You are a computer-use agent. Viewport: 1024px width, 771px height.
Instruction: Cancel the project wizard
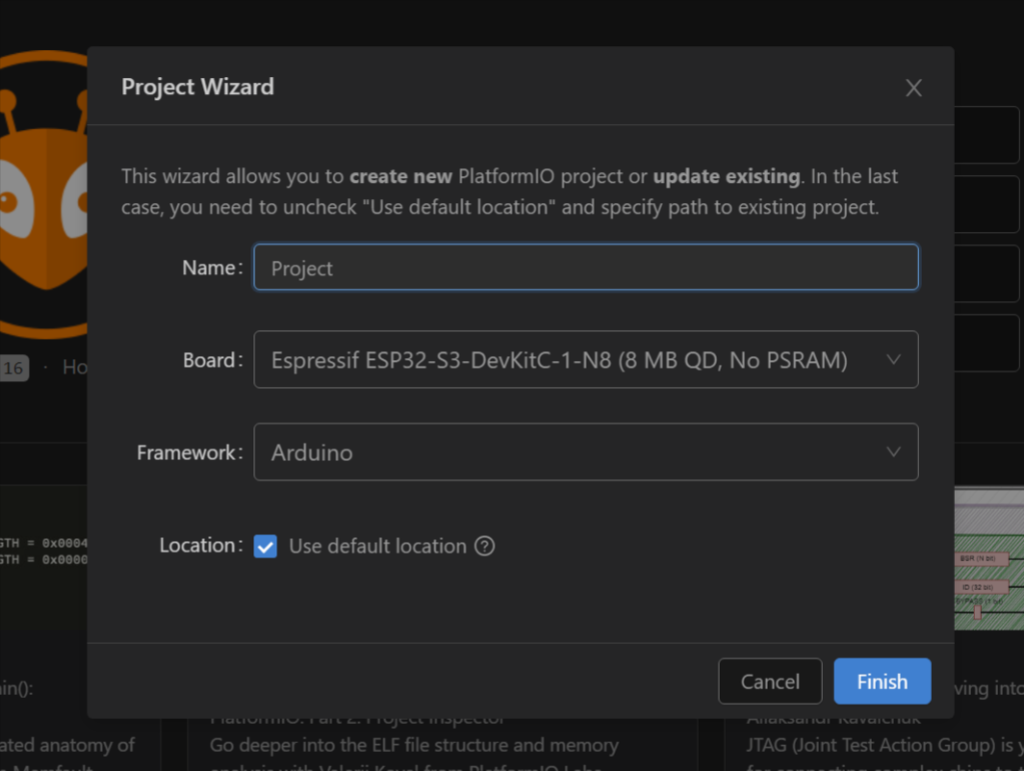(769, 681)
